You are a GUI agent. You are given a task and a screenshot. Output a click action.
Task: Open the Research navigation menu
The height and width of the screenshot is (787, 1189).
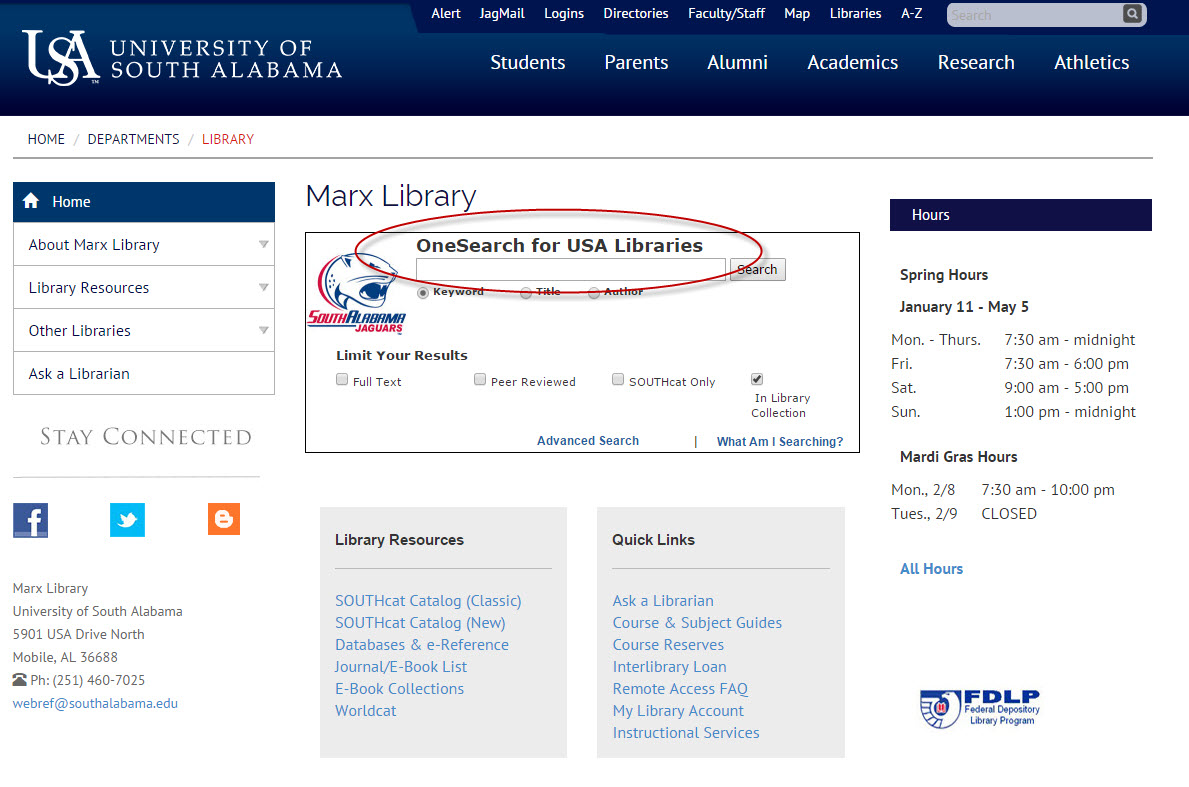pyautogui.click(x=976, y=62)
